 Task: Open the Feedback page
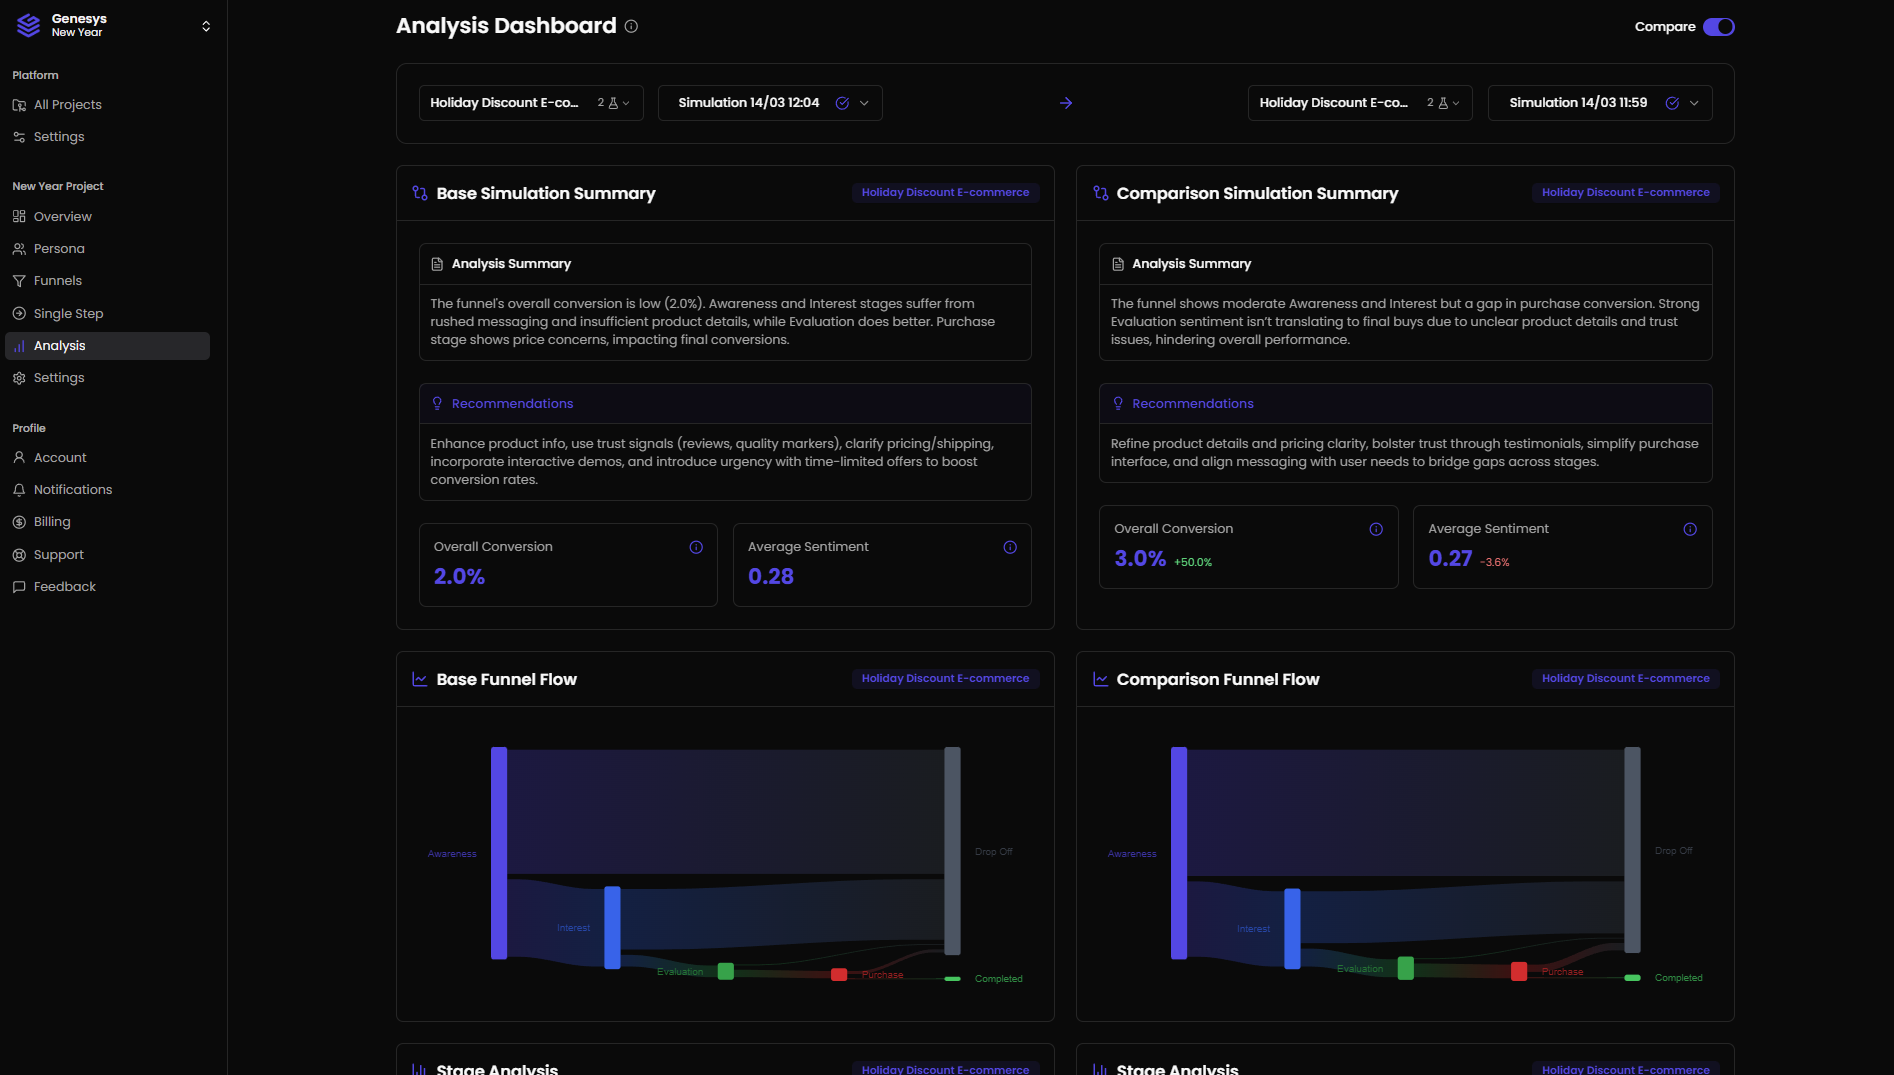[107, 587]
